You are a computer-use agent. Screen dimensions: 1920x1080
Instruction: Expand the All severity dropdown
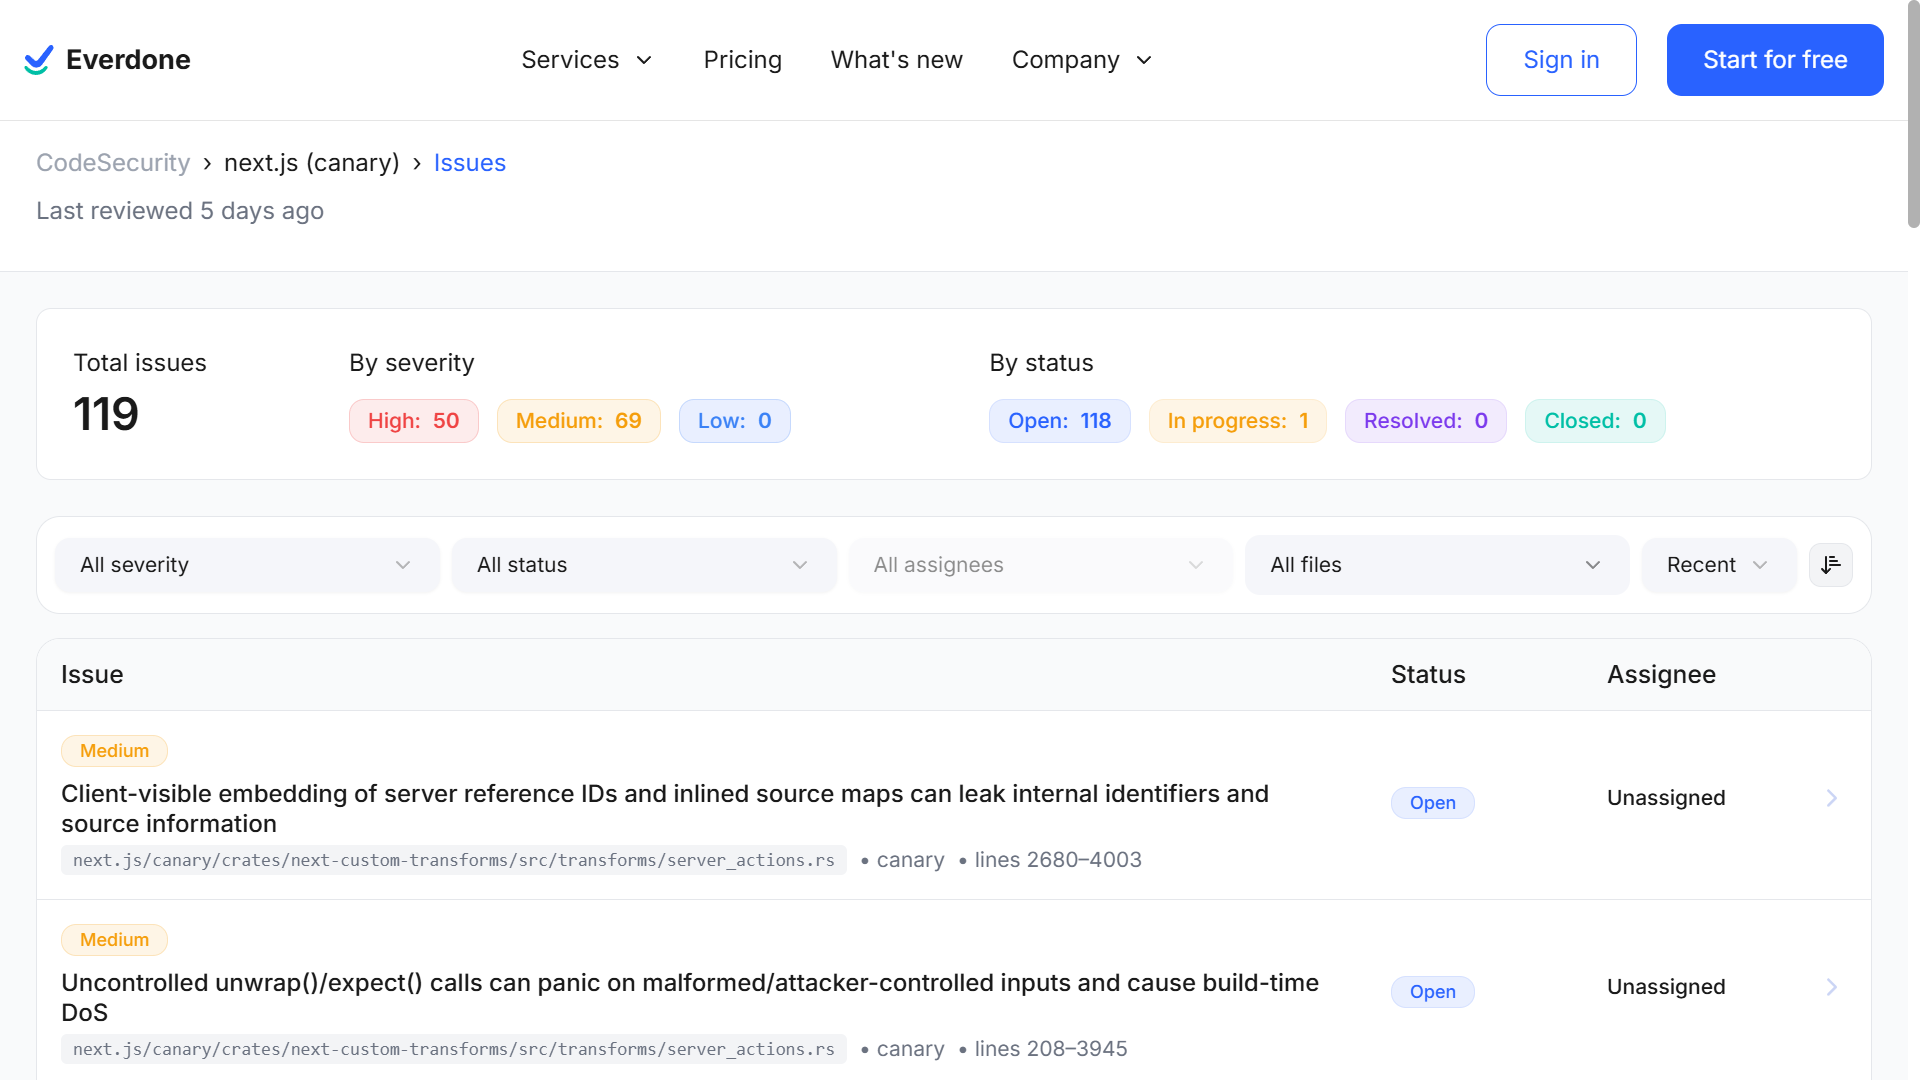pos(246,565)
